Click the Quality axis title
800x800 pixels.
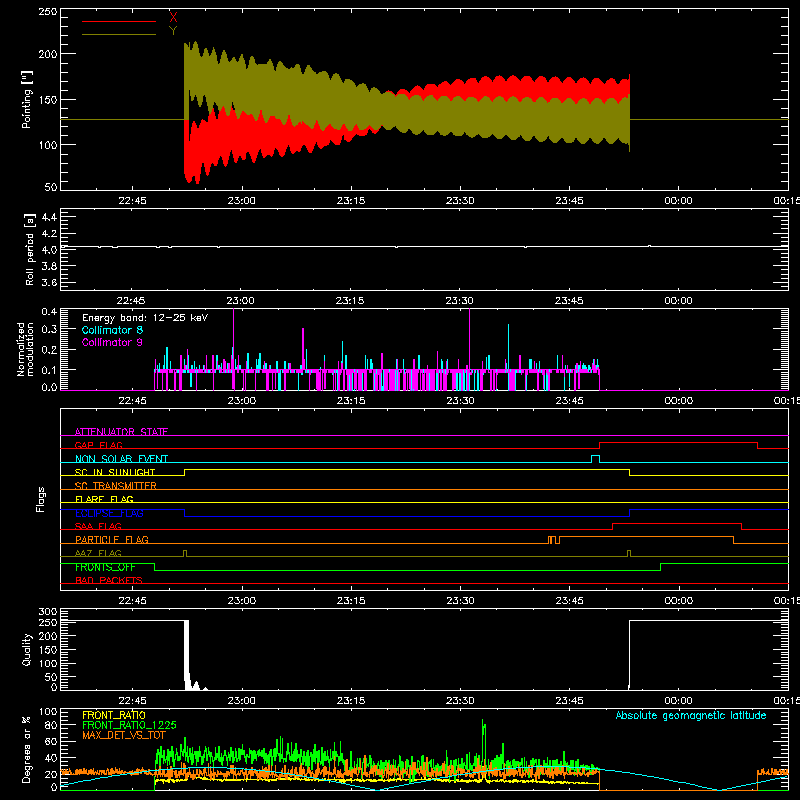tap(27, 649)
